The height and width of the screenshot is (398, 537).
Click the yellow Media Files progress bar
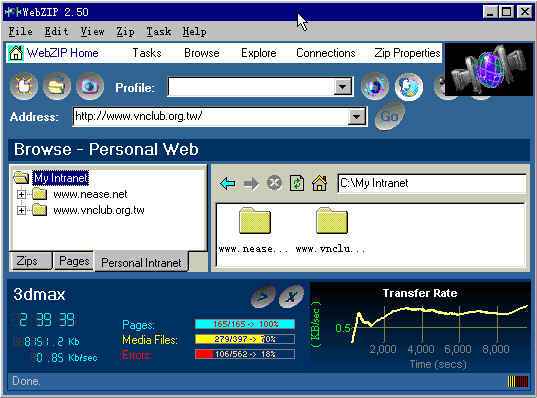tap(245, 339)
